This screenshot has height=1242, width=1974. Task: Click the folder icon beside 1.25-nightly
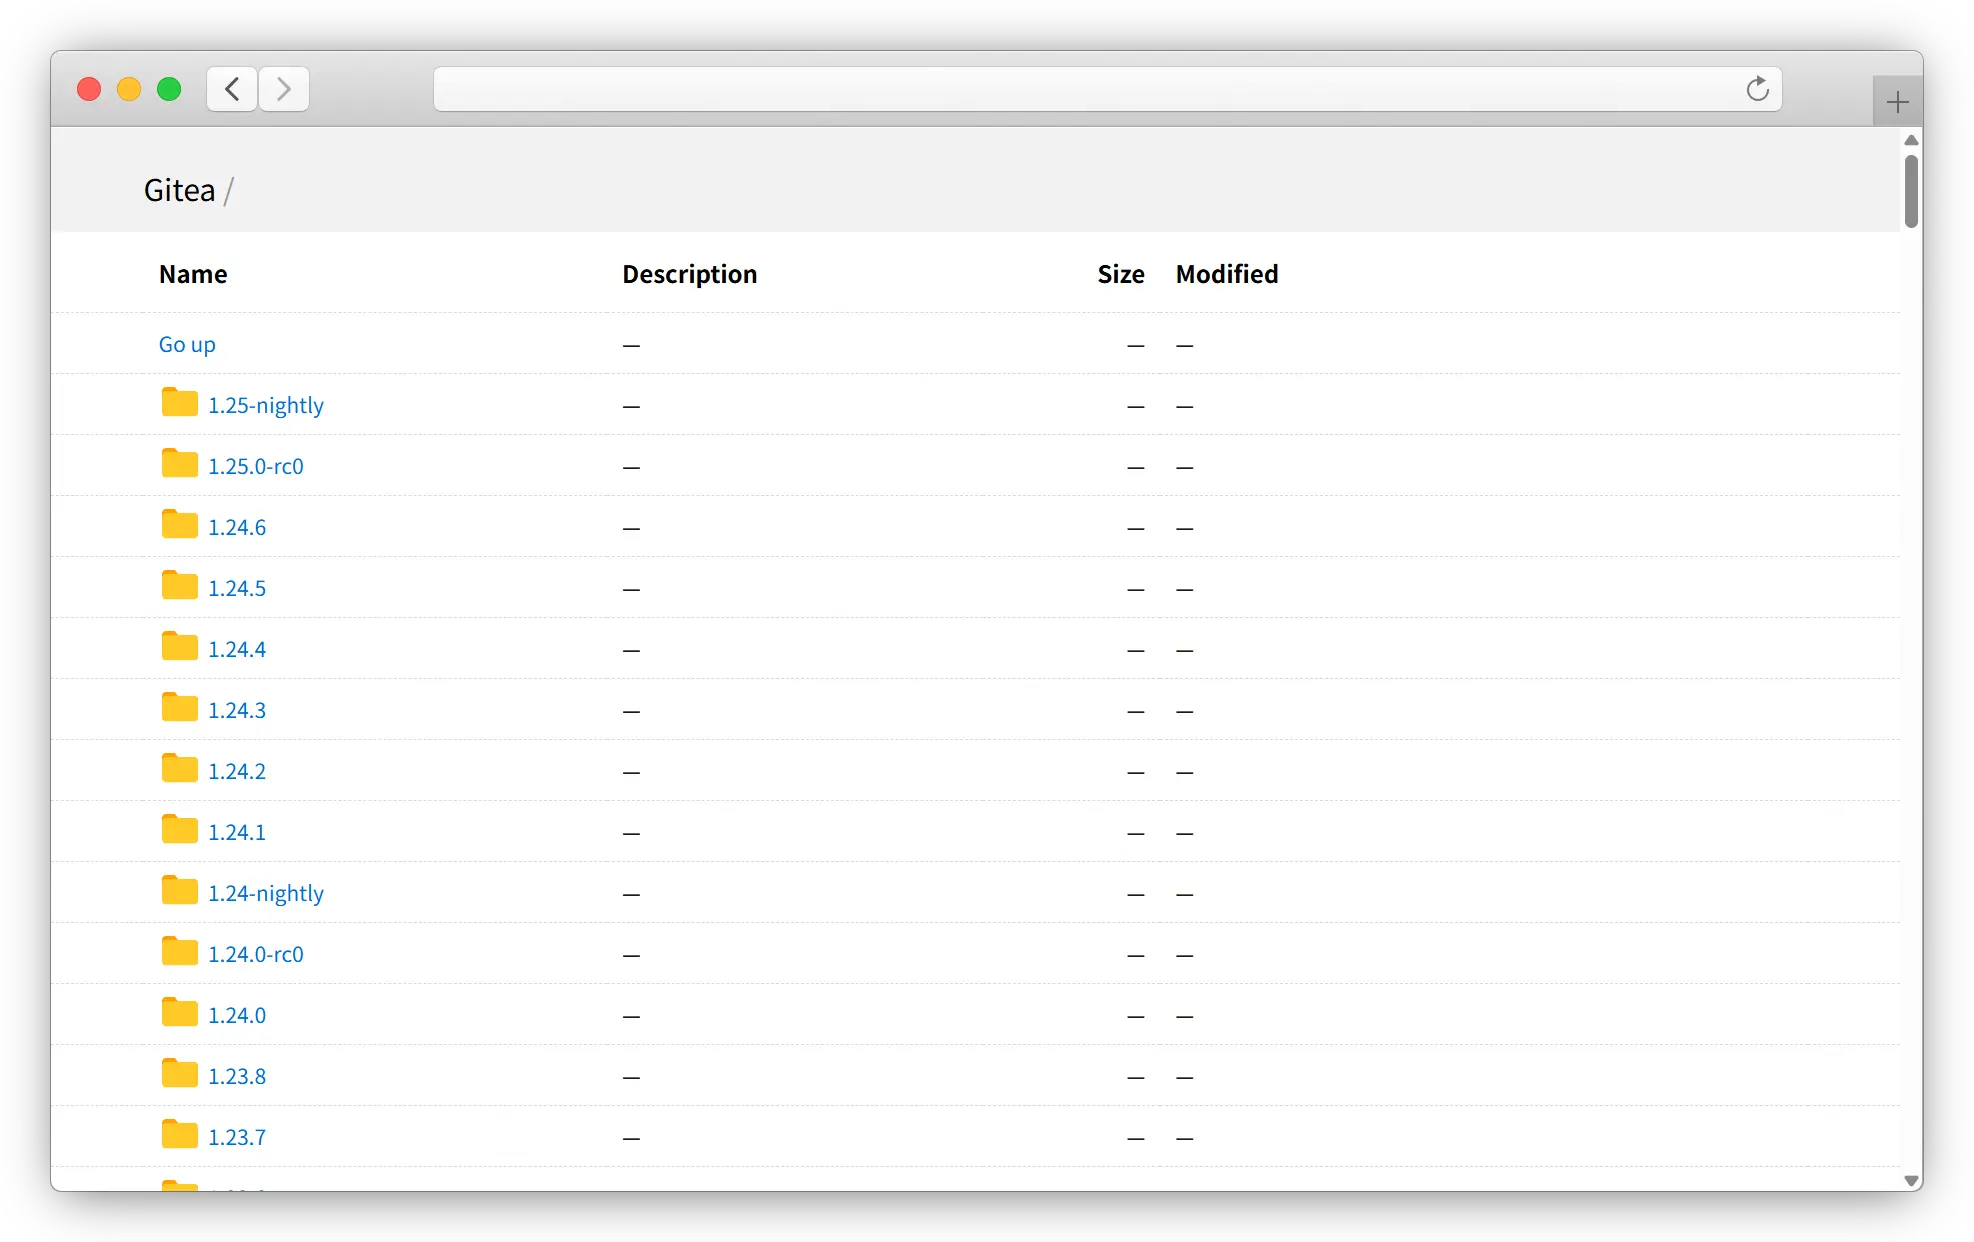point(180,403)
